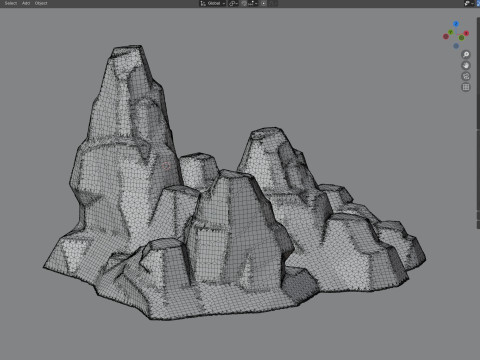Toggle proportional editing
Image resolution: width=480 pixels, height=360 pixels.
click(263, 3)
